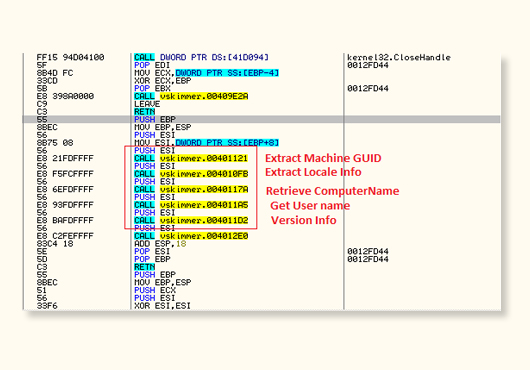Image resolution: width=530 pixels, height=370 pixels.
Task: Click the Extract Locale Info annotation
Action: click(x=313, y=172)
